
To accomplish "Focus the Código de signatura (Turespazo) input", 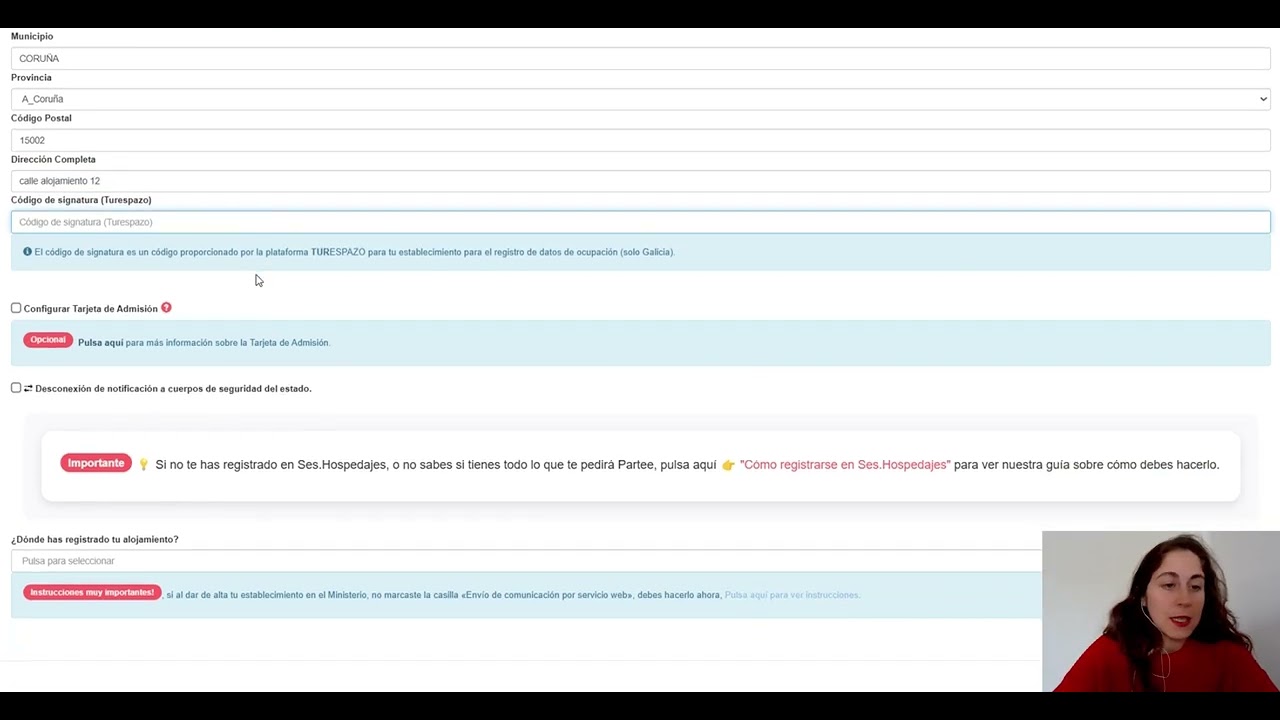I will click(x=640, y=222).
